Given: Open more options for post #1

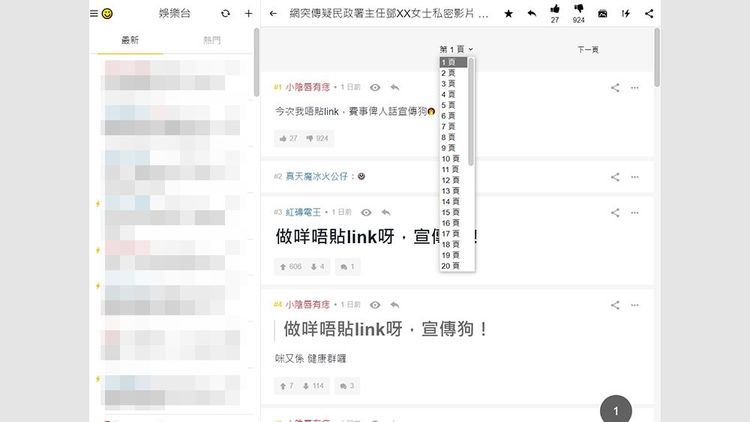Looking at the screenshot, I should (x=635, y=88).
